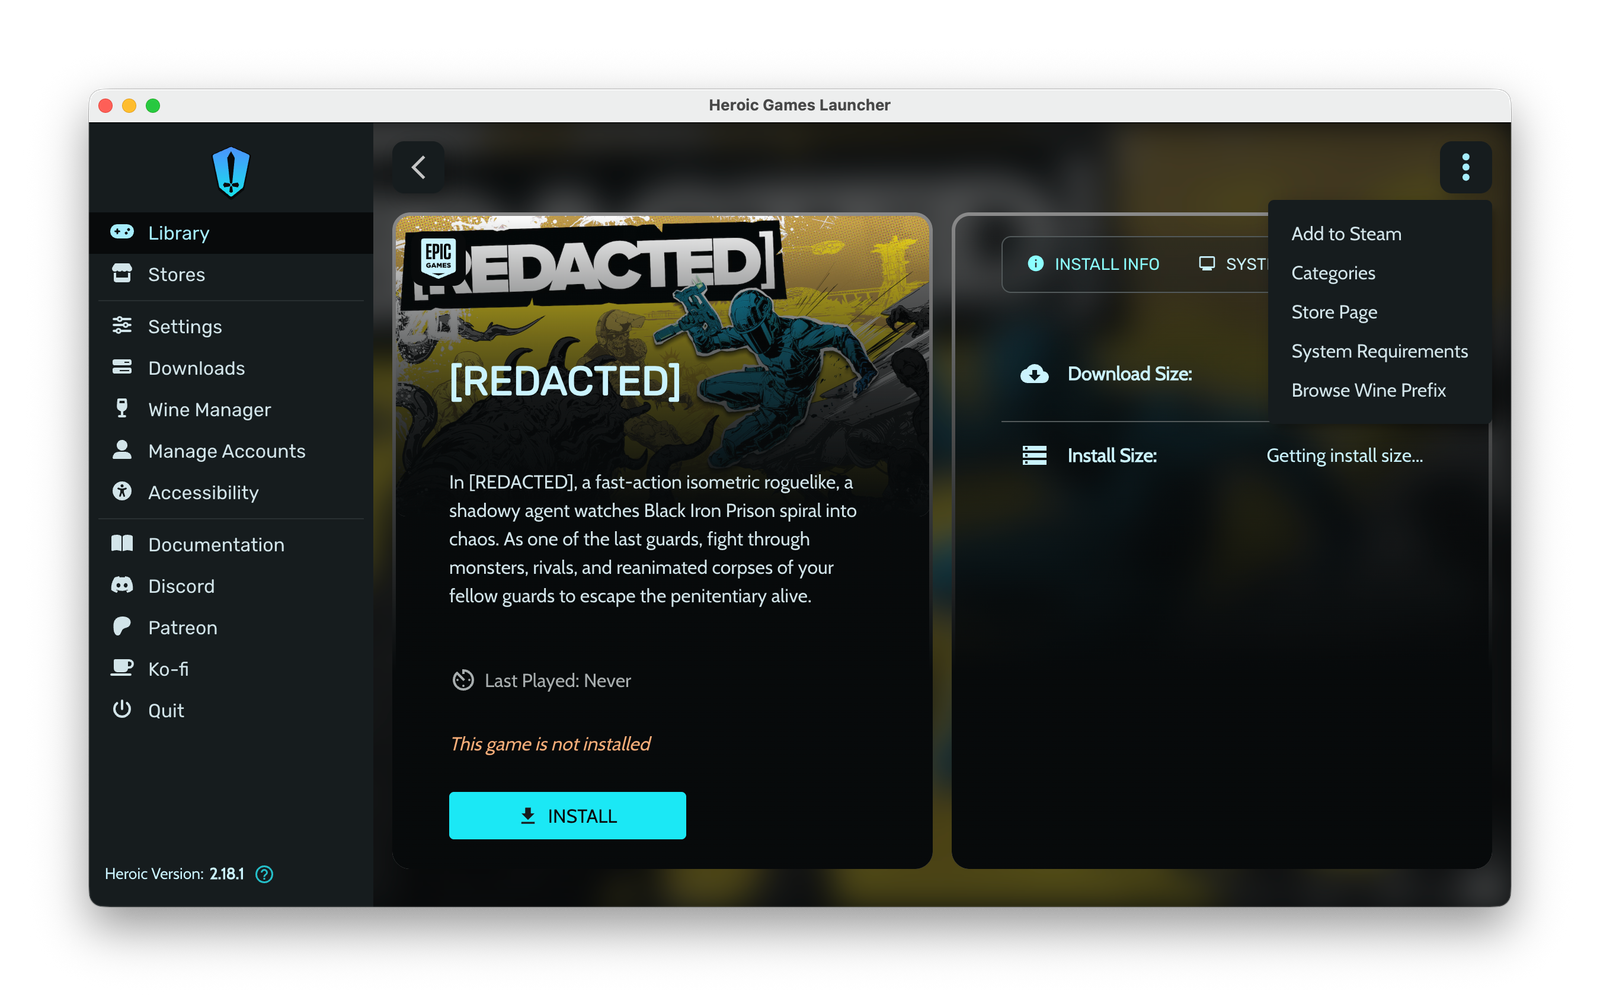Viewport: 1600px width, 996px height.
Task: Click the Ko-fi cup icon
Action: (122, 668)
